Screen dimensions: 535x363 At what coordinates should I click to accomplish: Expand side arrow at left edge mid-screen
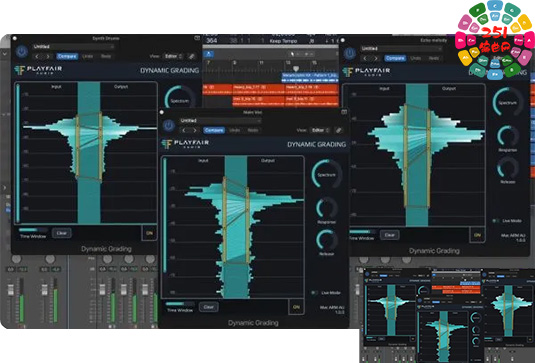(x=5, y=187)
